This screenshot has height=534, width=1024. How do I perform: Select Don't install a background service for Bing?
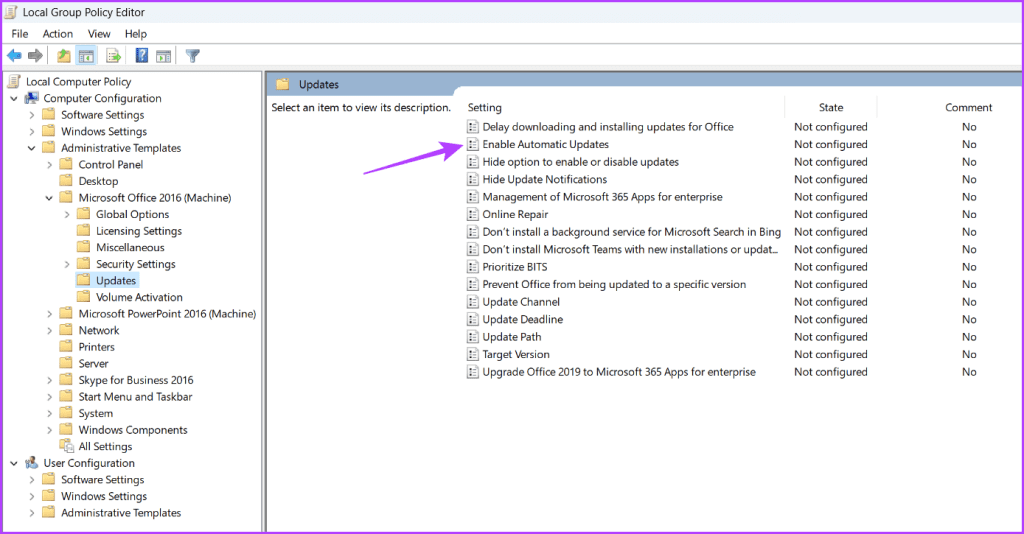632,232
